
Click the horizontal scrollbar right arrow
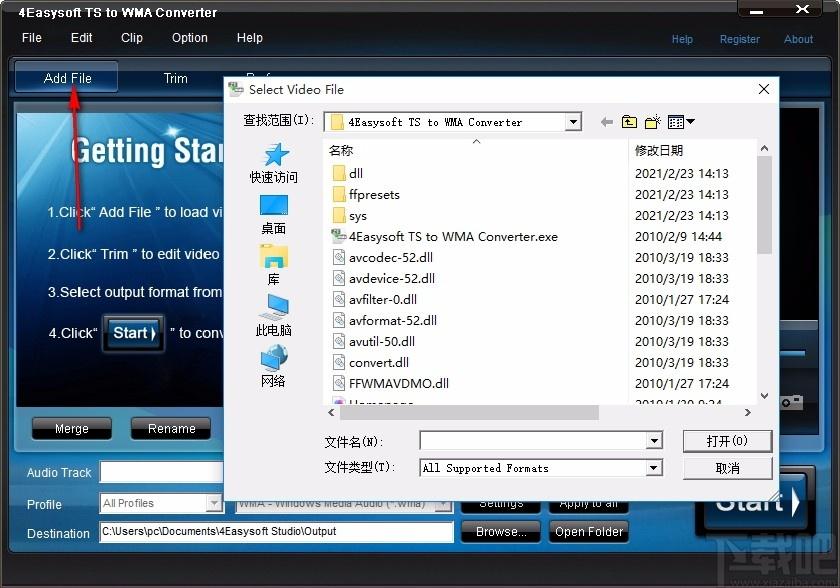coord(748,412)
